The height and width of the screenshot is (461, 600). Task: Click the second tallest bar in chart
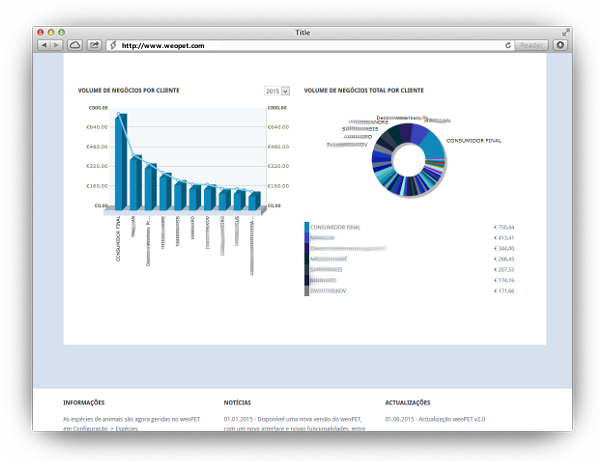(x=136, y=181)
